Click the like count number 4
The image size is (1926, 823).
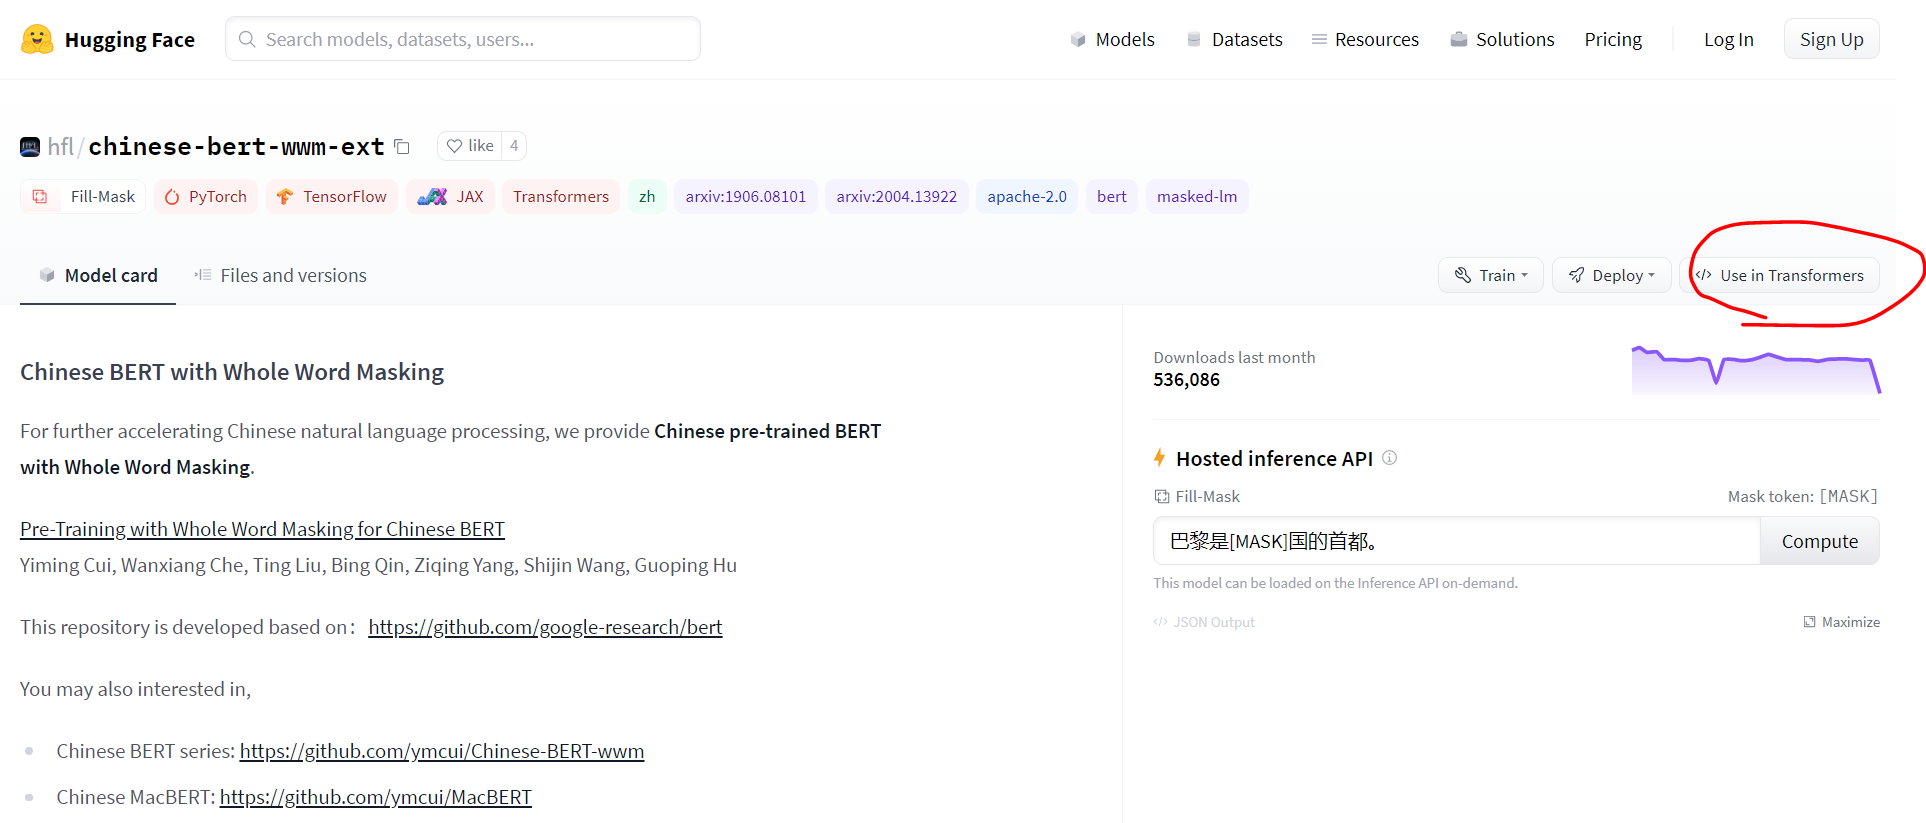click(514, 146)
